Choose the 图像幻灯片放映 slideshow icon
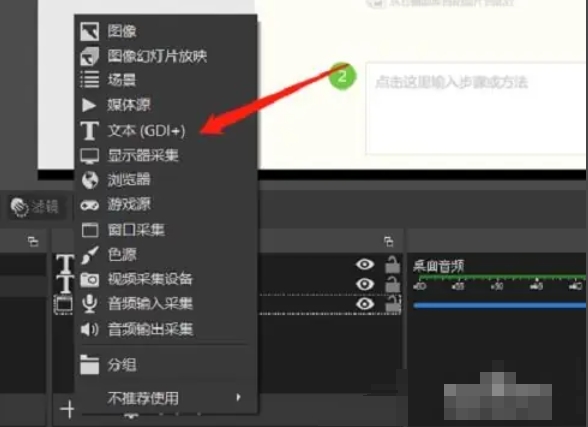The width and height of the screenshot is (588, 427). click(90, 56)
